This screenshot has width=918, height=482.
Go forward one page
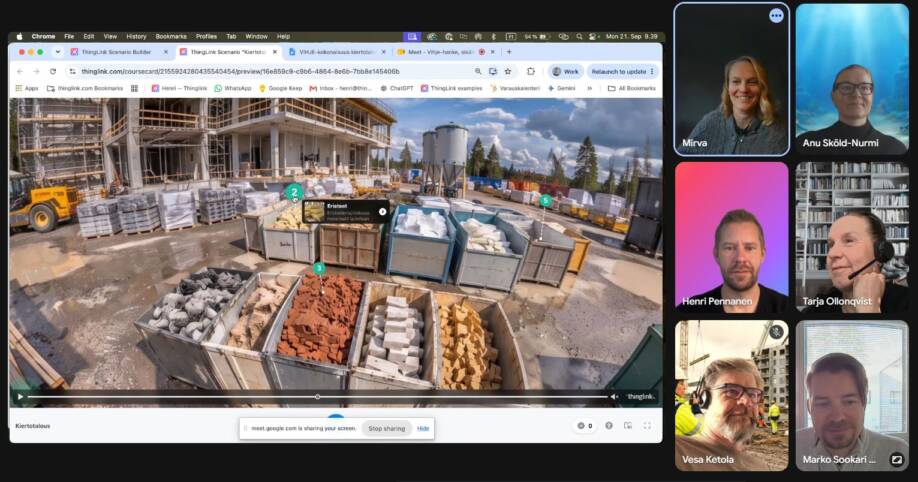pos(36,71)
